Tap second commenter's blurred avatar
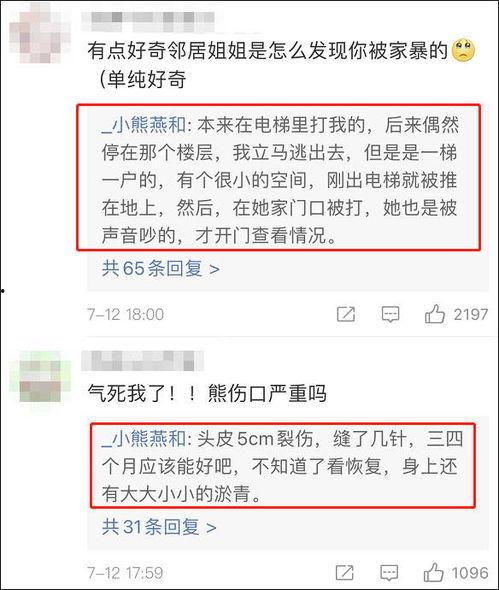The width and height of the screenshot is (499, 590). click(40, 378)
